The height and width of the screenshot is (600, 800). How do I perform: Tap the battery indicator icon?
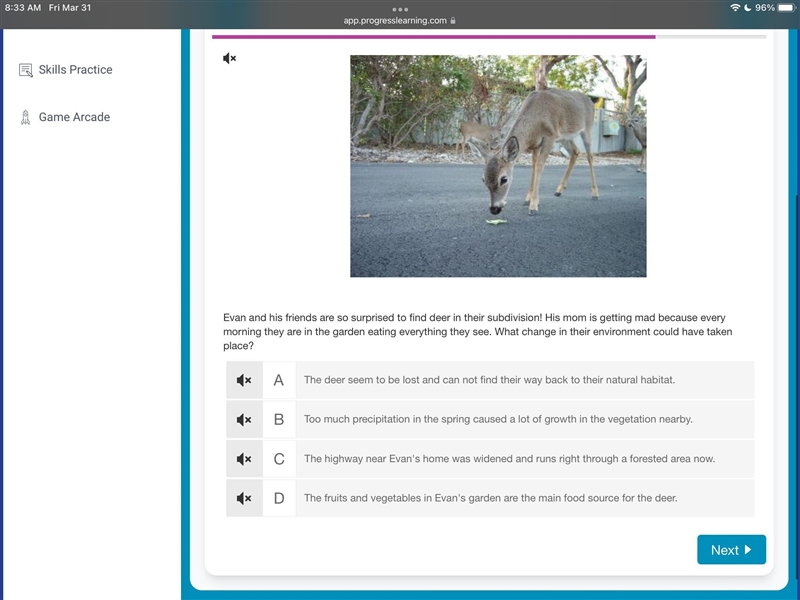787,8
